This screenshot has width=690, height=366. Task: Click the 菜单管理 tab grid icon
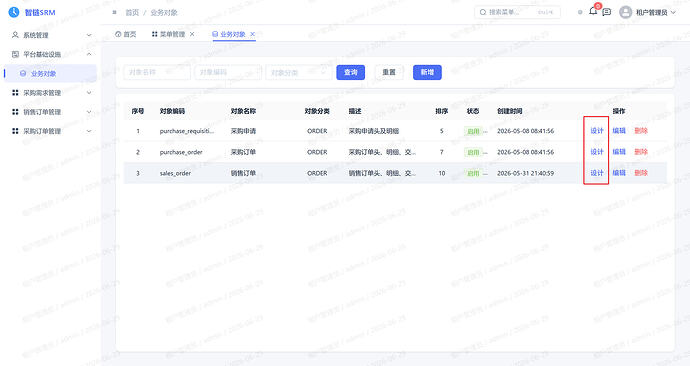pyautogui.click(x=154, y=34)
